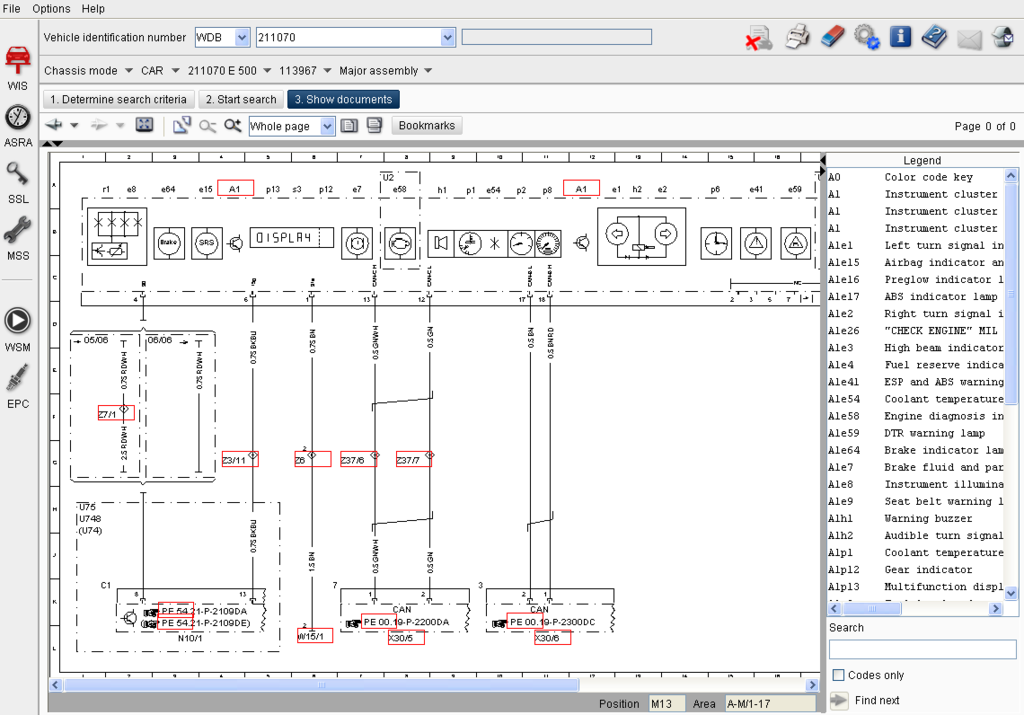
Task: Click the Position field showing M13
Action: coord(667,704)
